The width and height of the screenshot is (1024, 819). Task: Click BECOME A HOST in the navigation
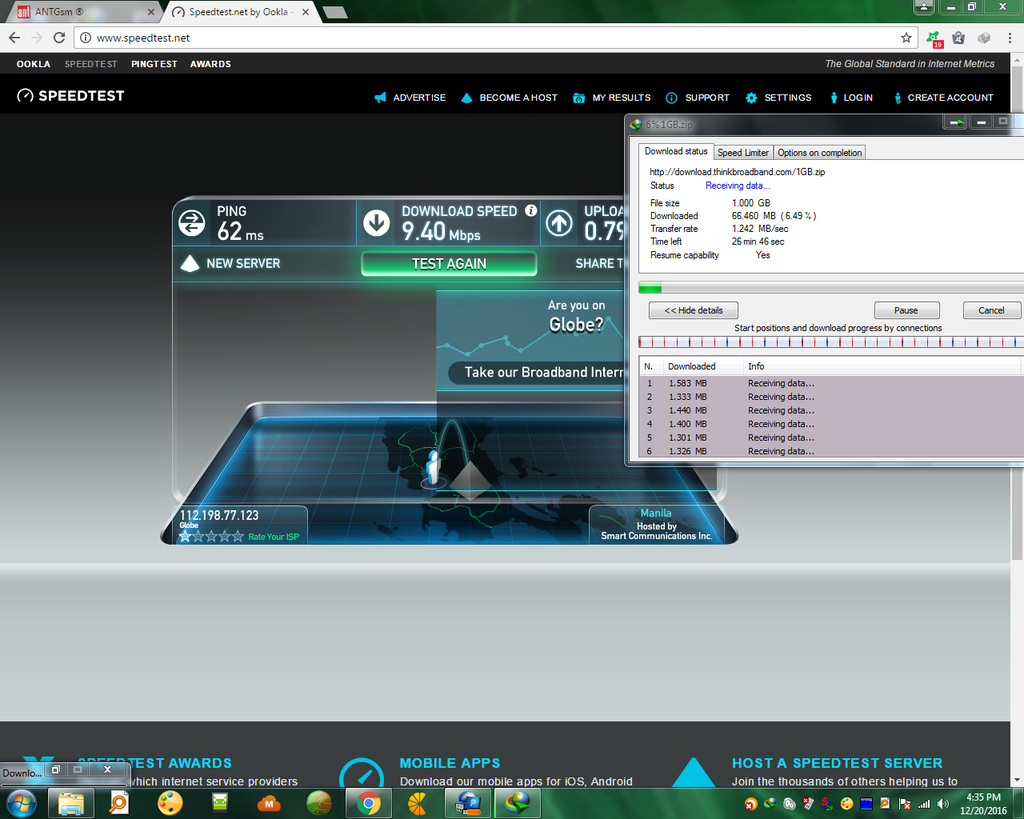[509, 97]
